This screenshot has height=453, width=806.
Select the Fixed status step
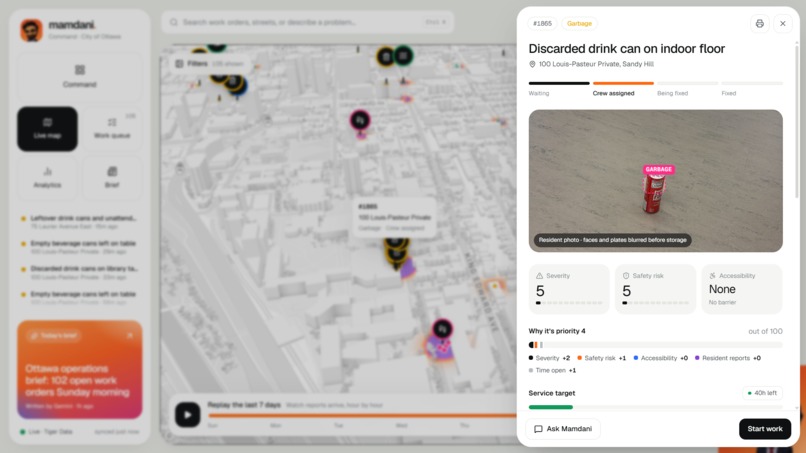pos(752,89)
